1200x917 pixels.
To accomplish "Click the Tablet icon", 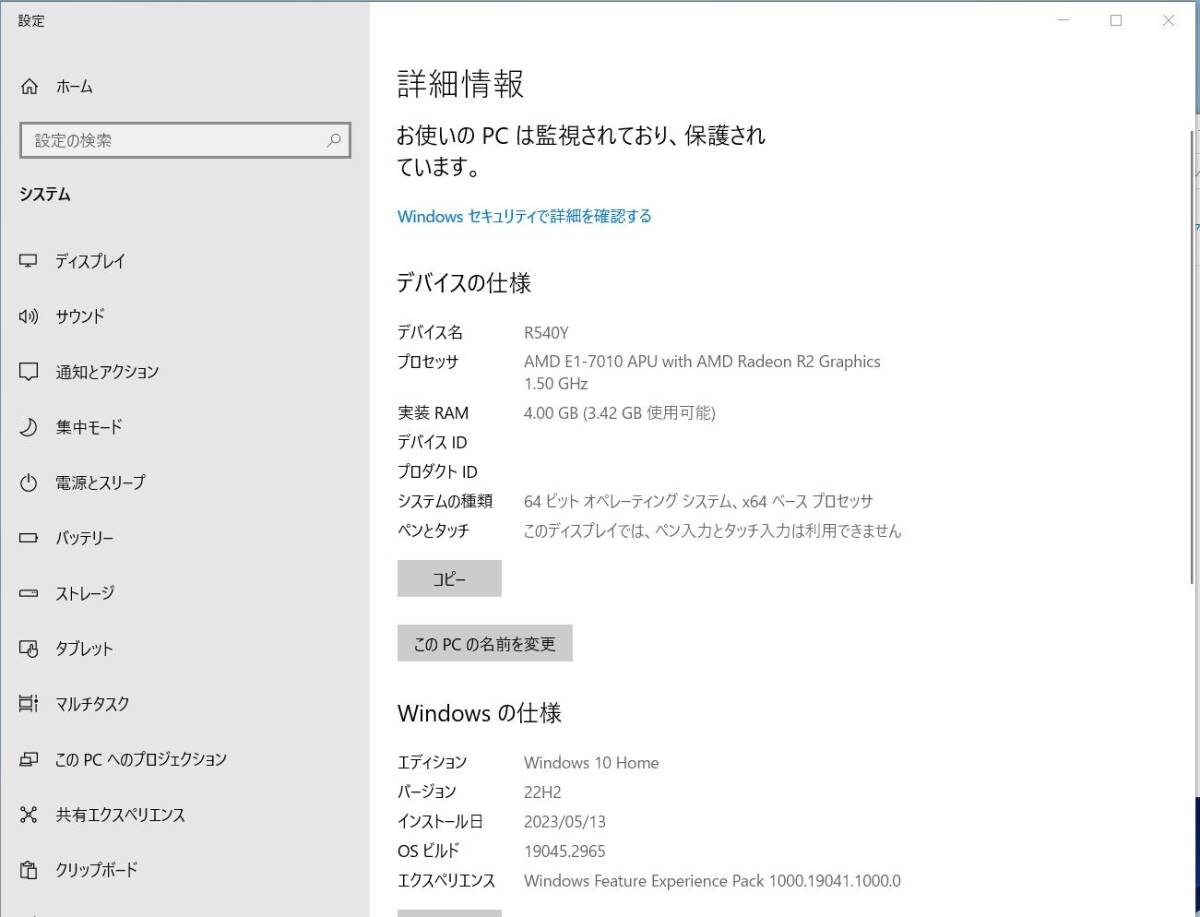I will (28, 649).
